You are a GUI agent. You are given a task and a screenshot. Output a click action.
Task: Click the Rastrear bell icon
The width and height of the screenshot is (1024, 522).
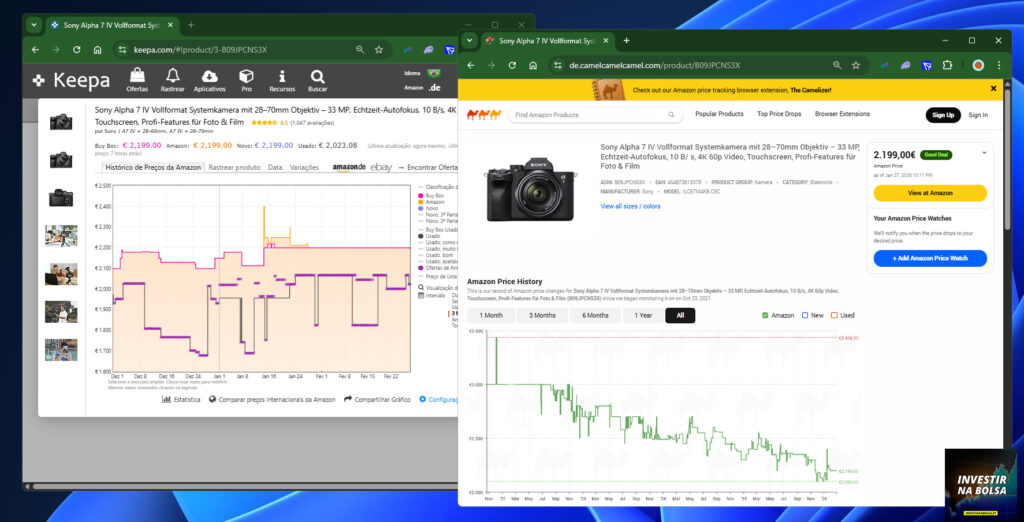click(172, 76)
